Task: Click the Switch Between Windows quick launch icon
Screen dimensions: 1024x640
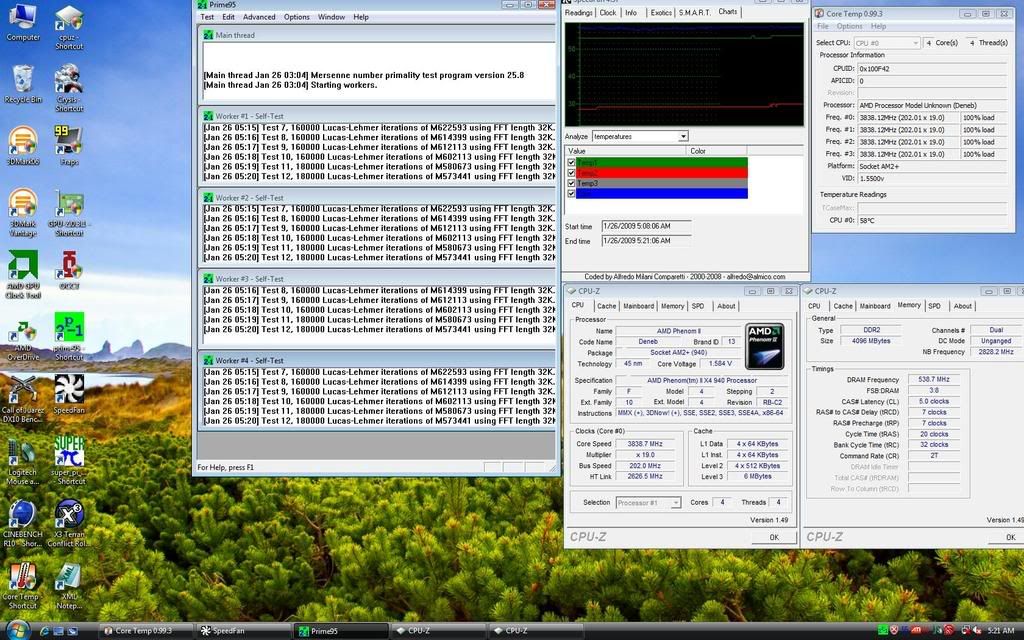Action: 72,631
